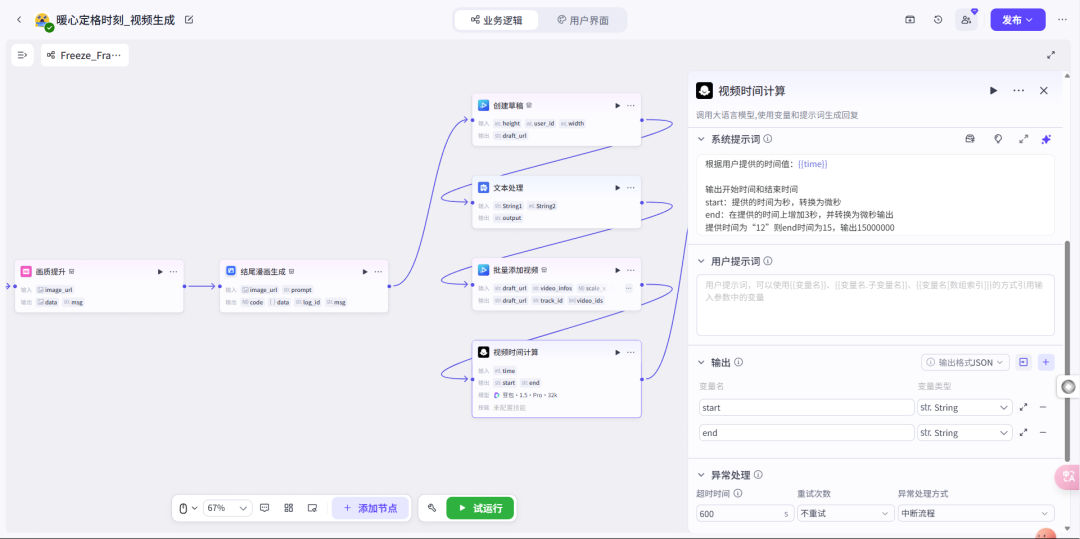Switch to the 业务逻辑 tab
1080x539 pixels.
click(496, 20)
